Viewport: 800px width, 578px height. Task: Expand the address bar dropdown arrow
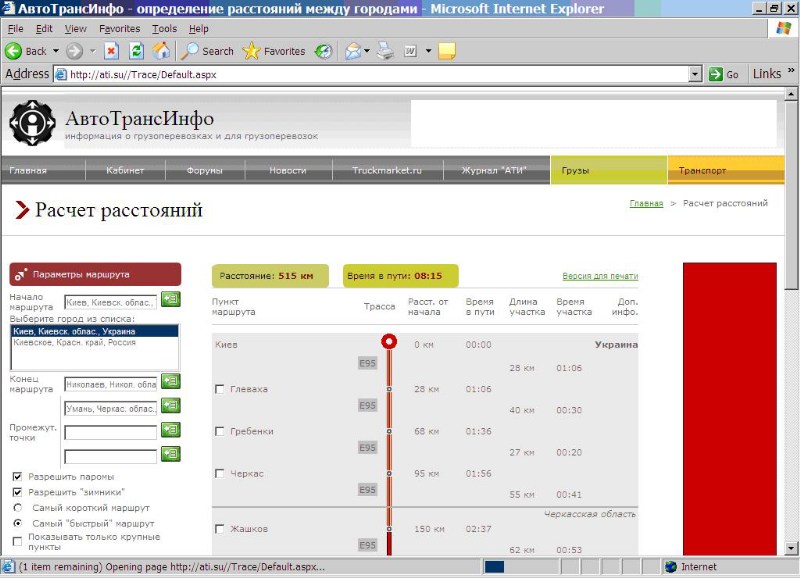tap(696, 75)
